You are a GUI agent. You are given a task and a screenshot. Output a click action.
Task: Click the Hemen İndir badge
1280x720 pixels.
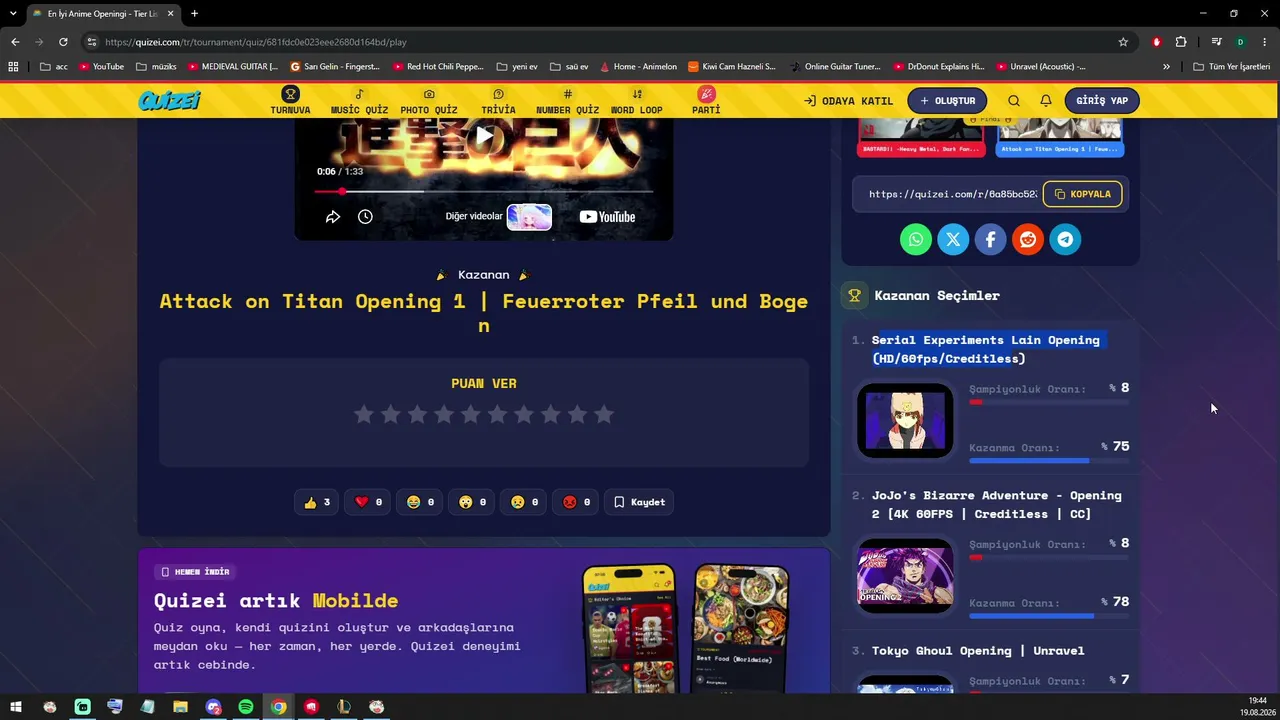pyautogui.click(x=196, y=572)
